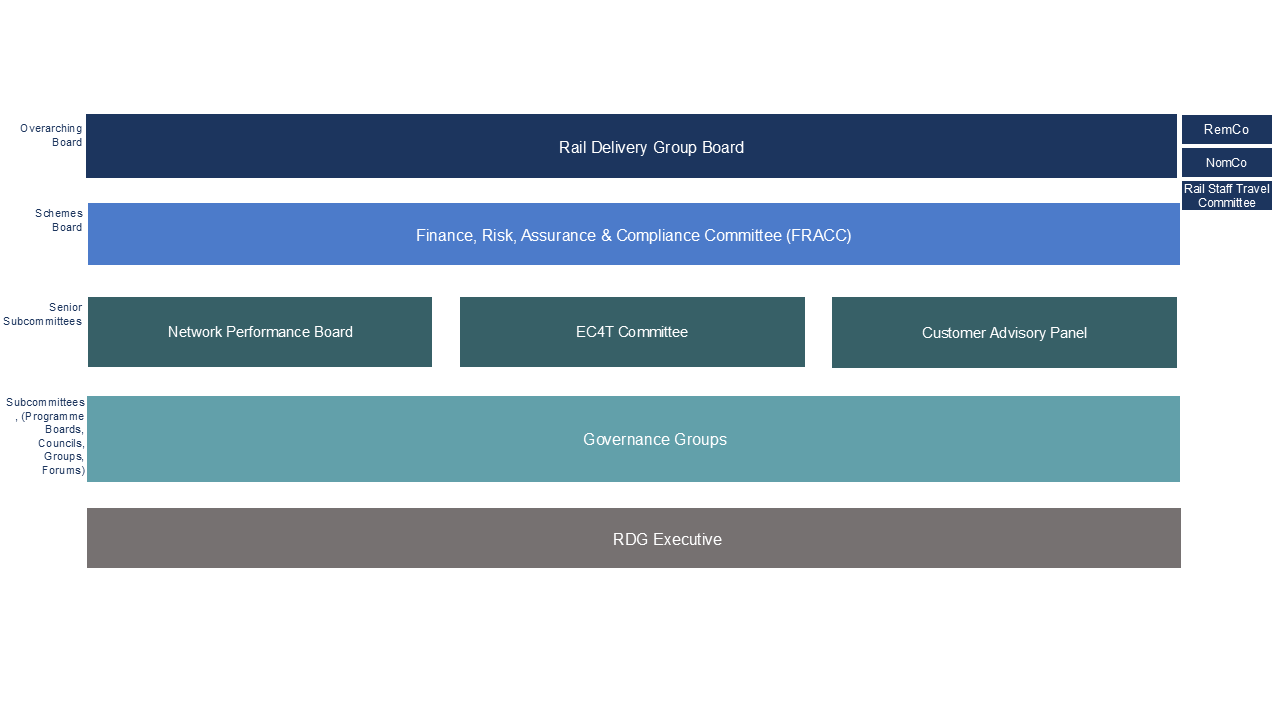
Task: Select the Senior Subcommittees label
Action: point(42,314)
